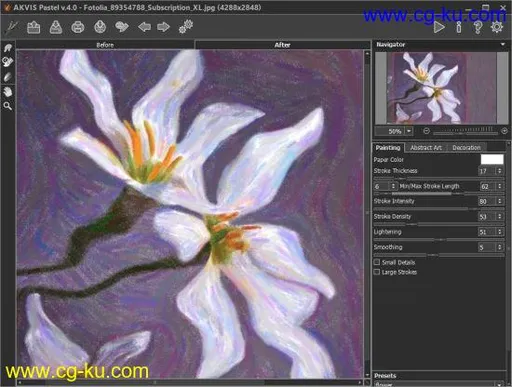Screen dimensions: 512x387
Task: Click the Min Stroke Length value field
Action: pos(381,186)
